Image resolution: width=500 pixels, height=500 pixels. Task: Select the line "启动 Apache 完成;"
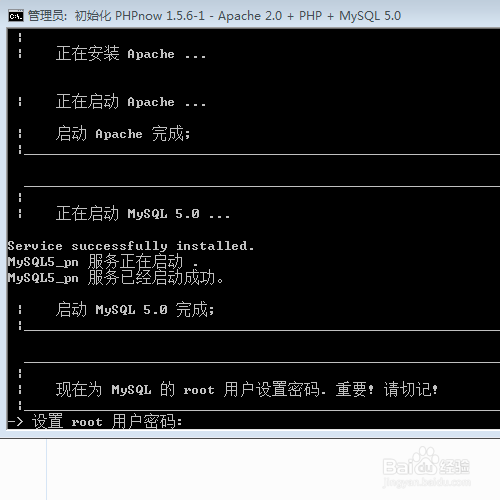tap(123, 133)
